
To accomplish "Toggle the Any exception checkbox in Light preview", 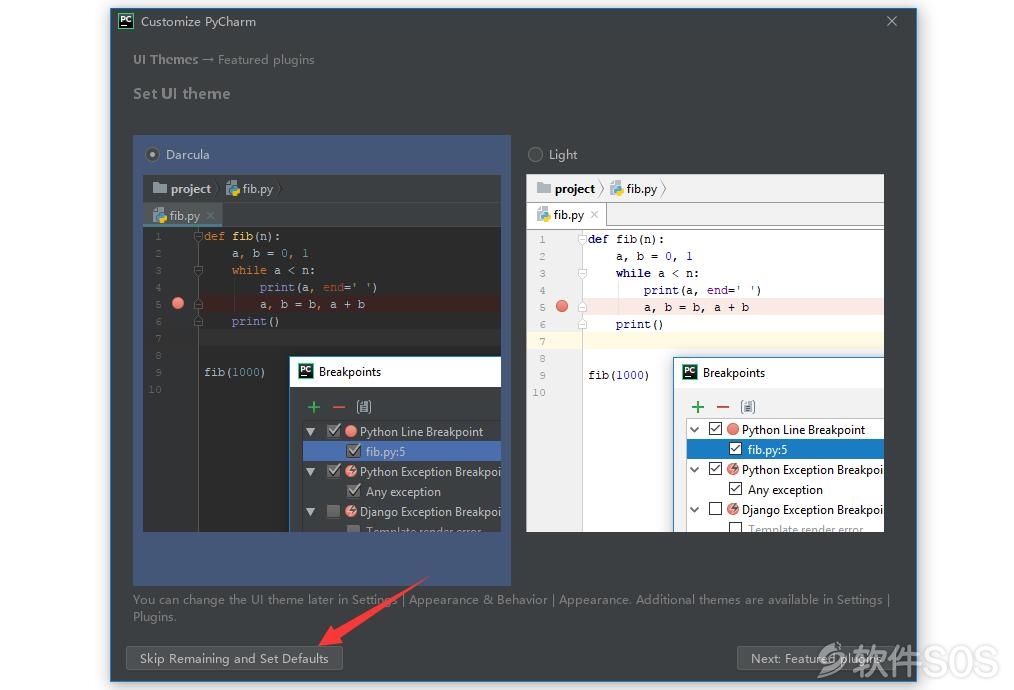I will (735, 489).
